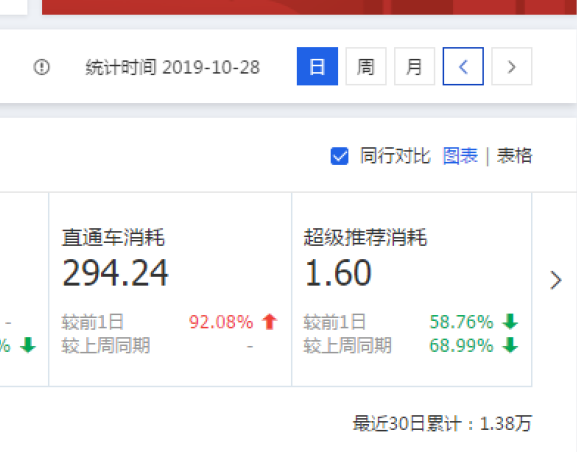
Task: Toggle the 同行对比 checkbox
Action: (339, 156)
